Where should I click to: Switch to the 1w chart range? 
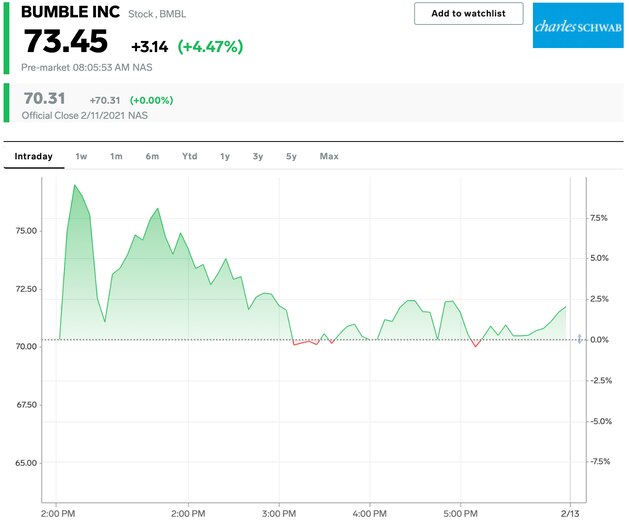tap(81, 156)
